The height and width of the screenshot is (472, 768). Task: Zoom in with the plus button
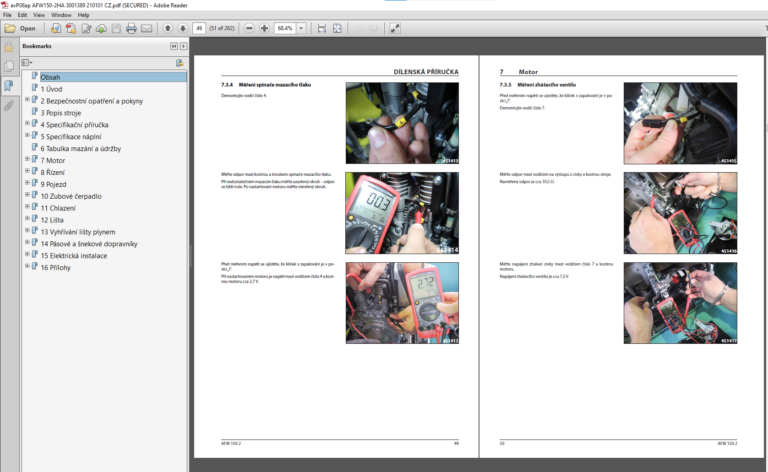(264, 28)
